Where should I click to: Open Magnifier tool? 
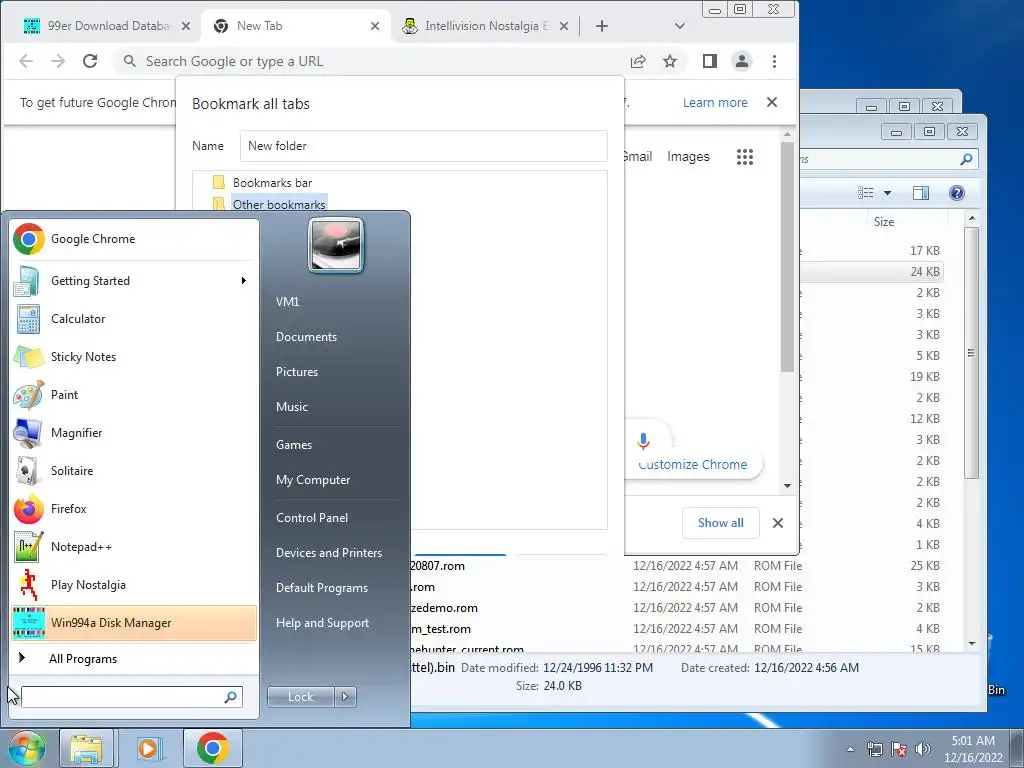pyautogui.click(x=134, y=433)
